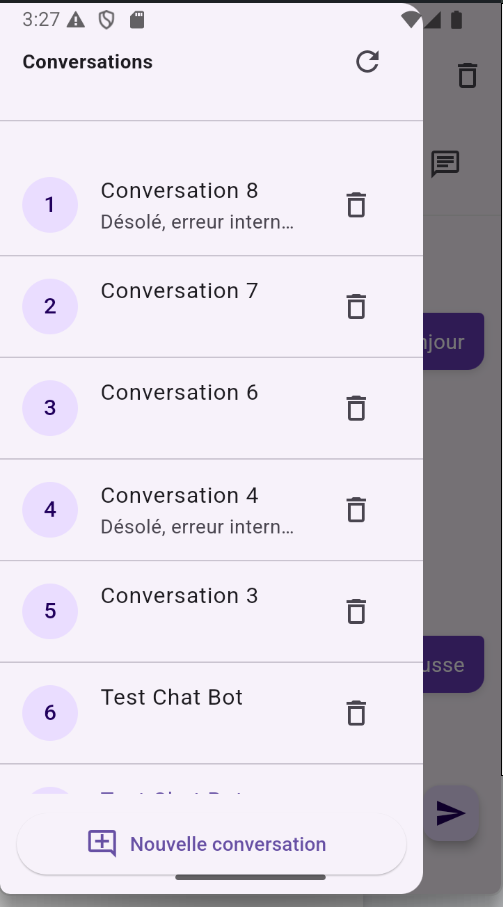
Task: Delete Conversation 7 with its trash icon
Action: click(x=356, y=307)
